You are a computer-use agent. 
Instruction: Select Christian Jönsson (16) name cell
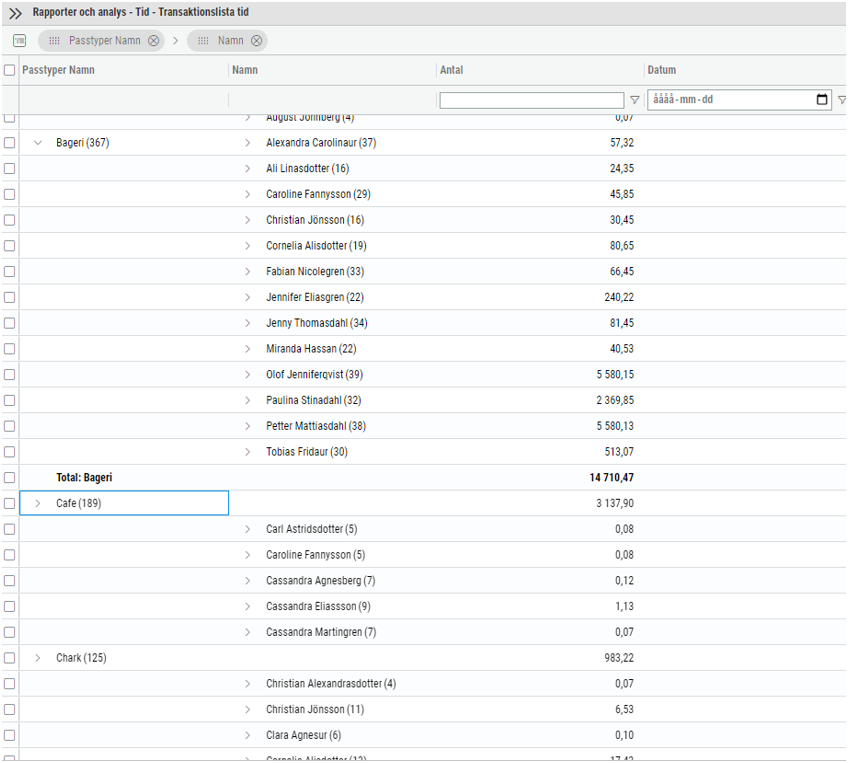point(315,220)
